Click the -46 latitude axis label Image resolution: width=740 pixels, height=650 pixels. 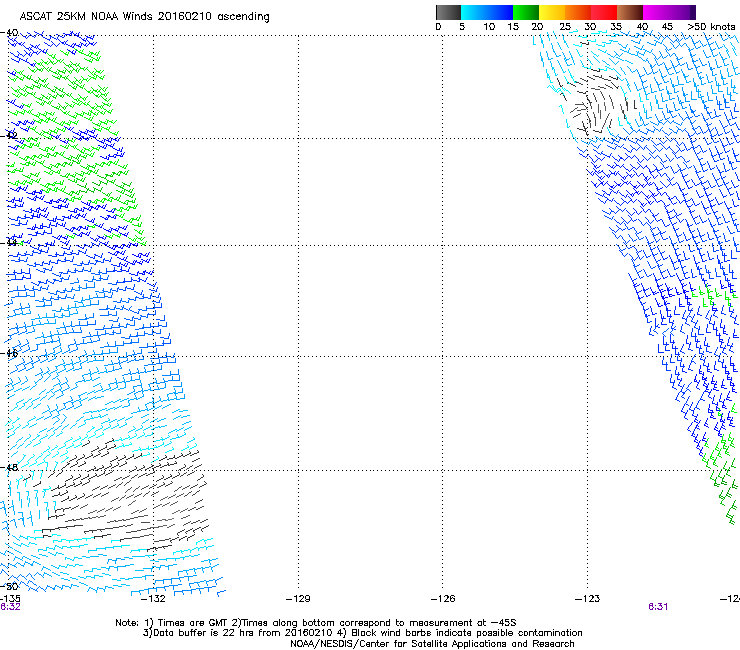pyautogui.click(x=9, y=353)
